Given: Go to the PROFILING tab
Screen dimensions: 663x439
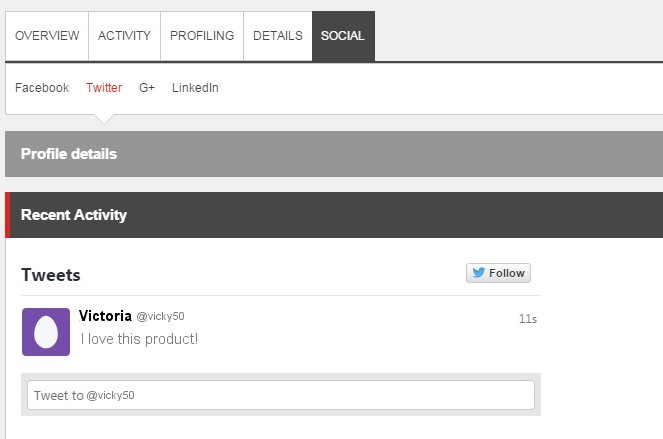Looking at the screenshot, I should [202, 36].
